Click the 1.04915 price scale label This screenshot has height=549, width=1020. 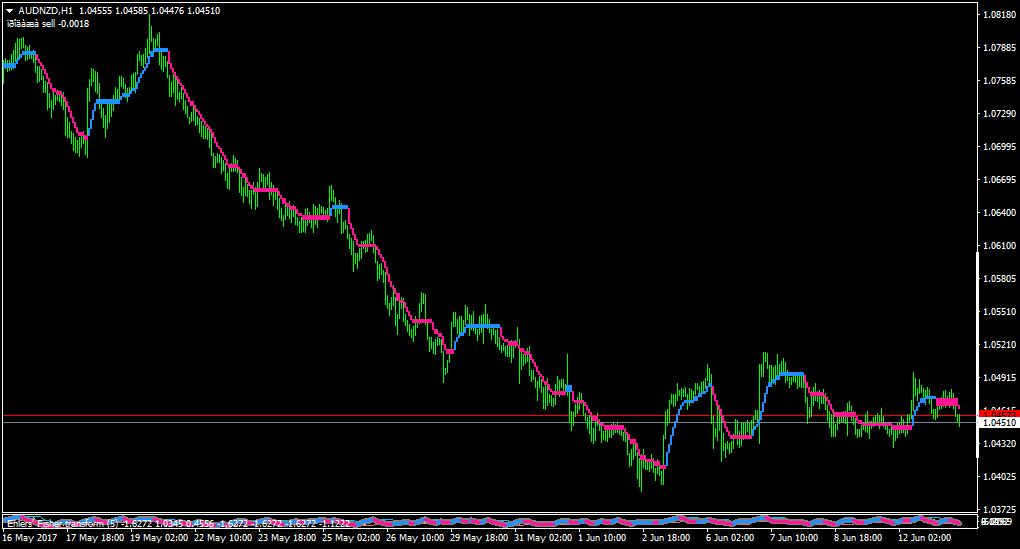999,377
